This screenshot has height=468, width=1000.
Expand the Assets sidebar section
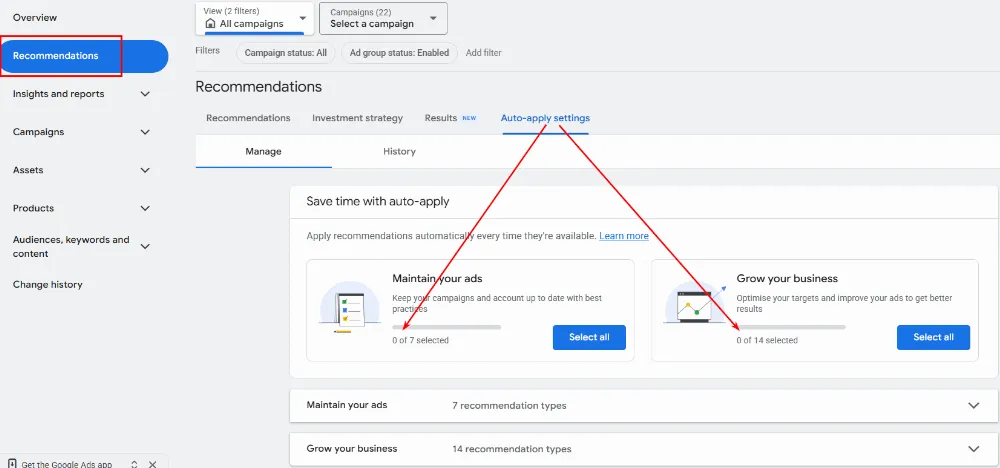click(x=145, y=170)
